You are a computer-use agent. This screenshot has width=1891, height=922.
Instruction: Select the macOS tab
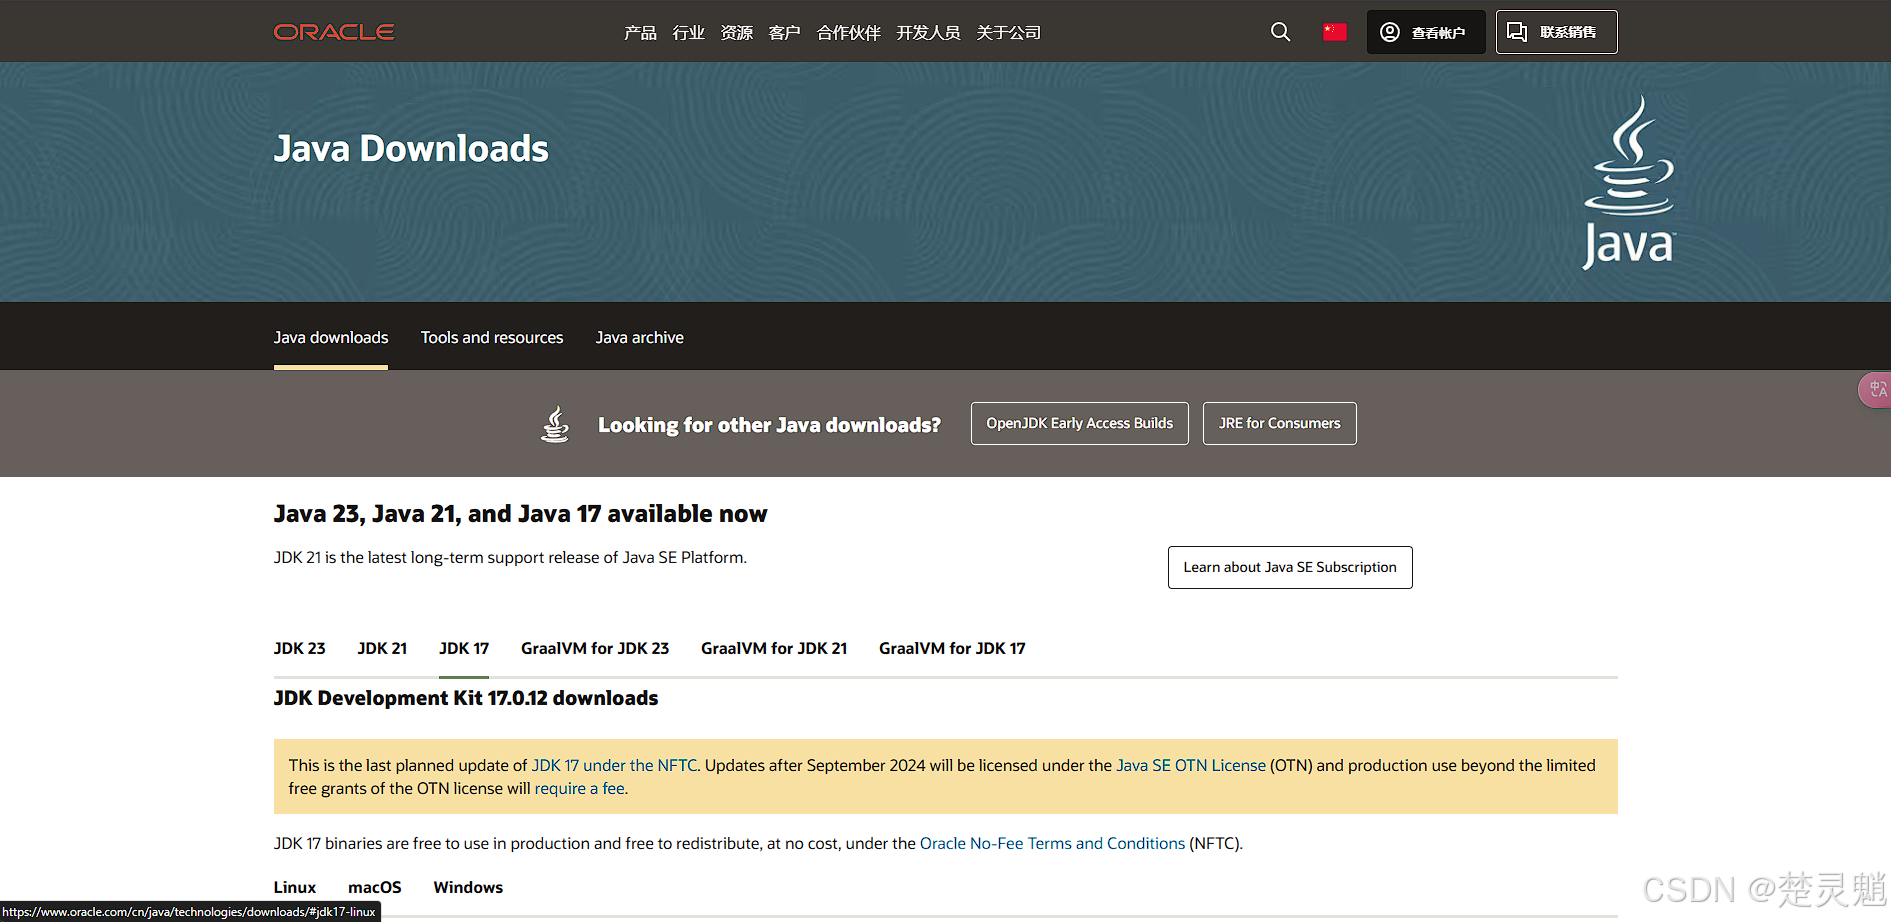(x=375, y=887)
